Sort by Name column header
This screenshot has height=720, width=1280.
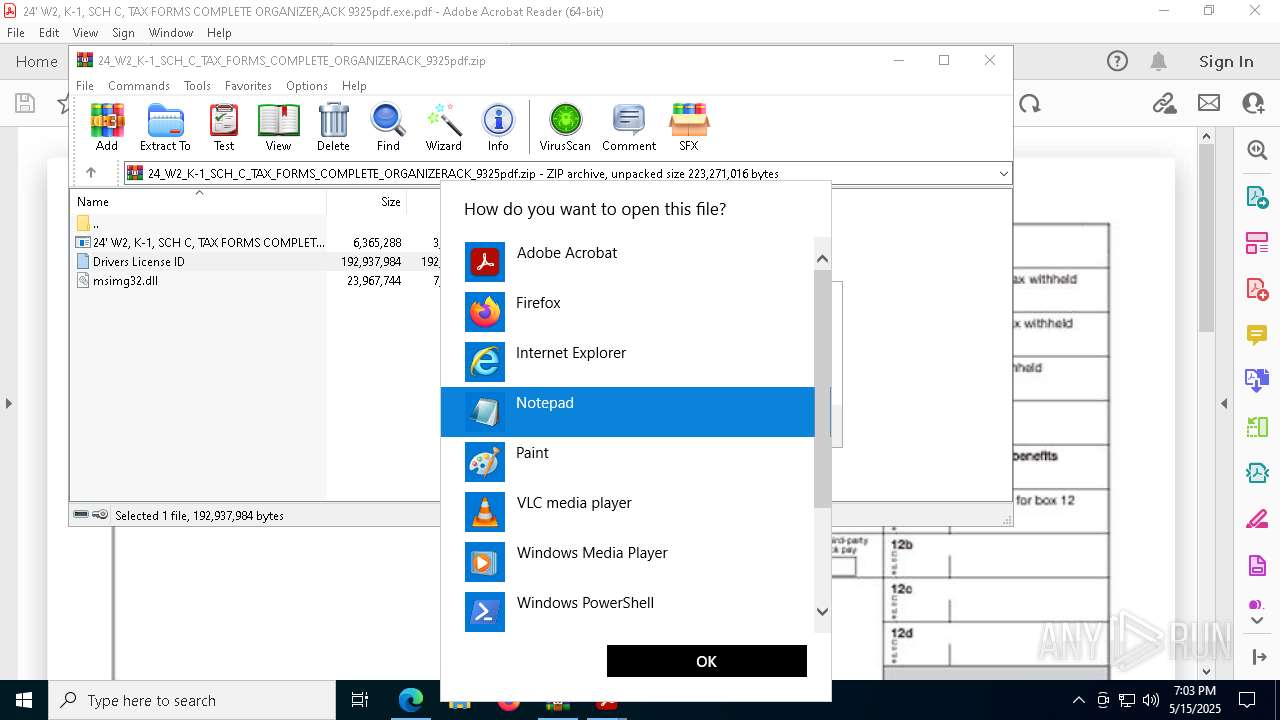(198, 201)
